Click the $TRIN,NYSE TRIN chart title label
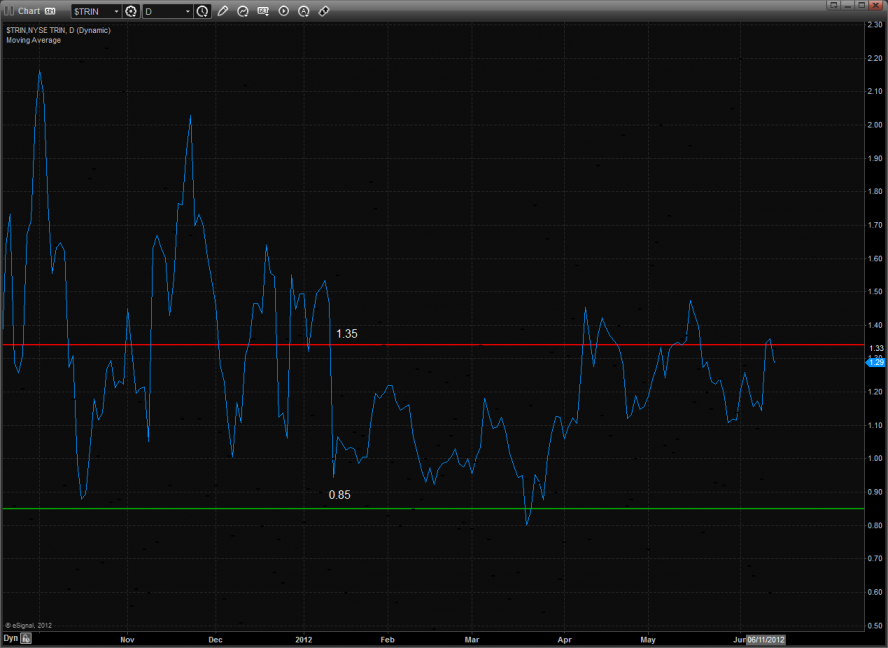This screenshot has width=888, height=648. click(x=58, y=30)
